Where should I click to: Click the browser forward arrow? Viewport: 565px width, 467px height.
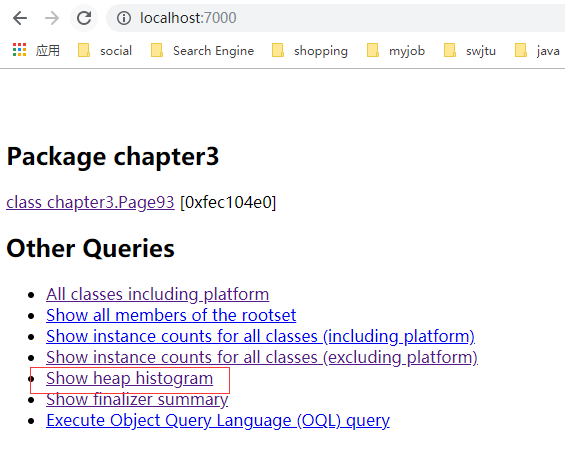point(52,18)
